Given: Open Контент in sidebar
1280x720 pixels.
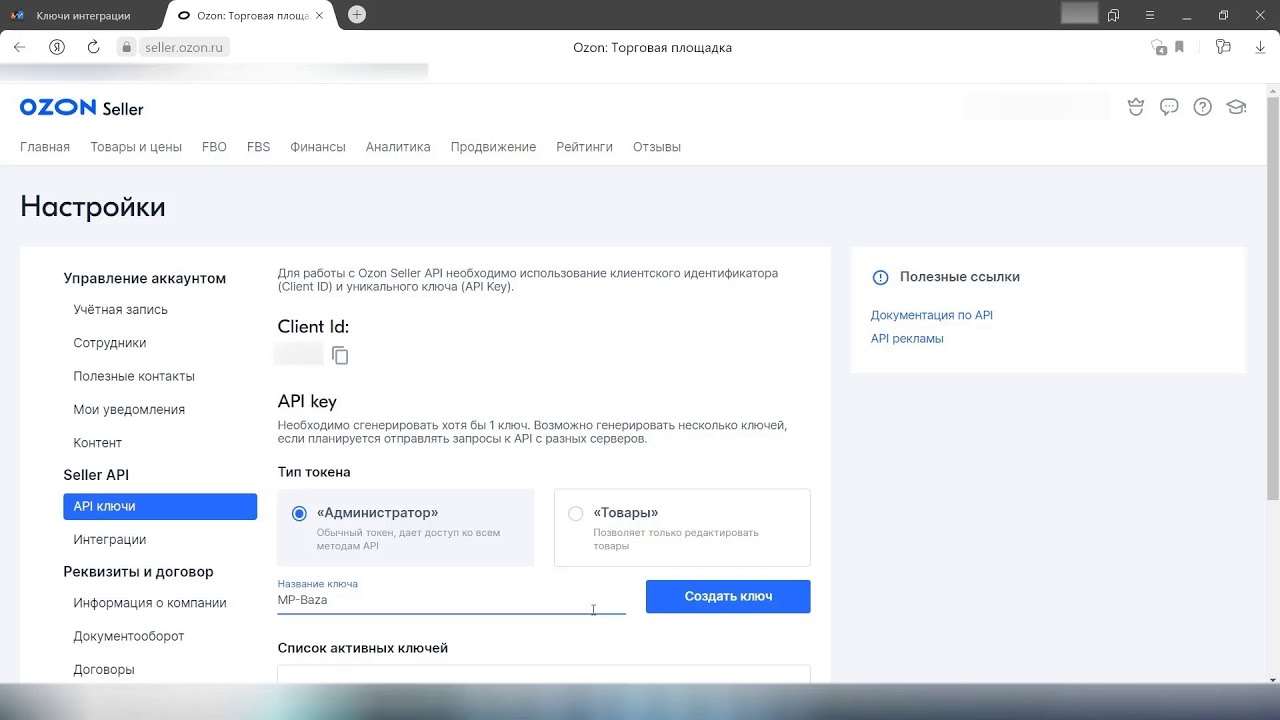Looking at the screenshot, I should pos(98,442).
